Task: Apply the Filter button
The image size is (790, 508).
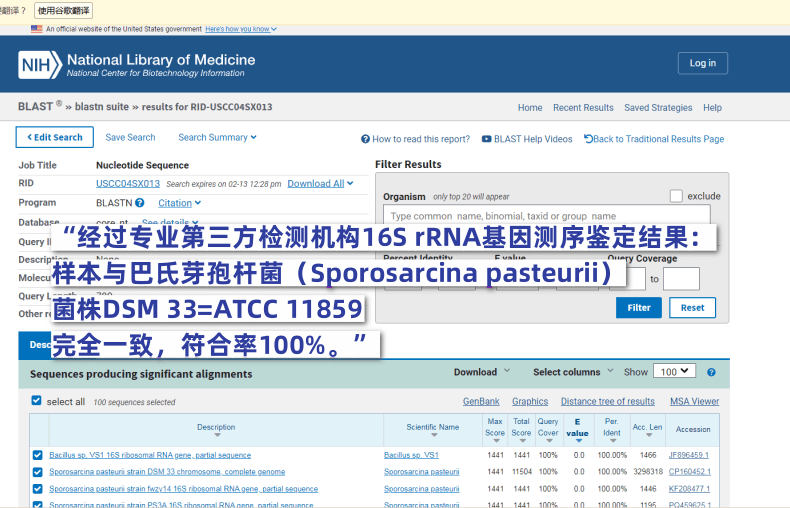Action: coord(638,307)
